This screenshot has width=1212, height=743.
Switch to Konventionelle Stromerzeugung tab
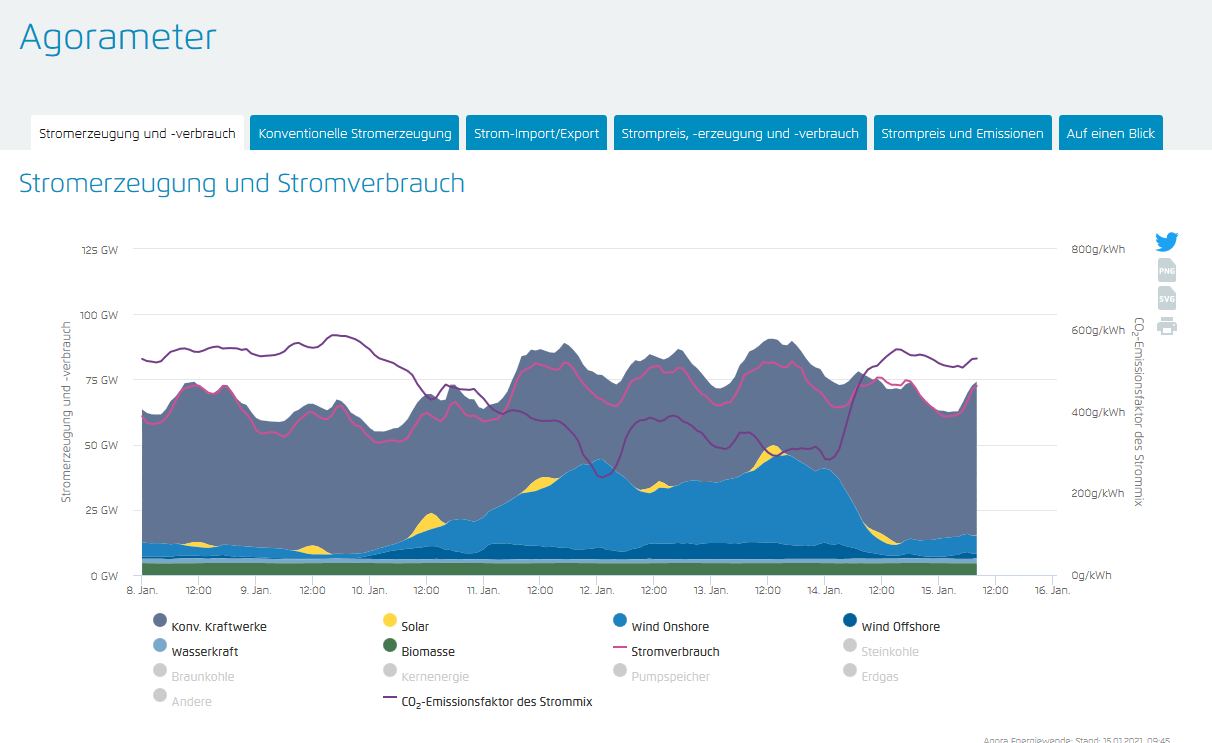coord(355,133)
